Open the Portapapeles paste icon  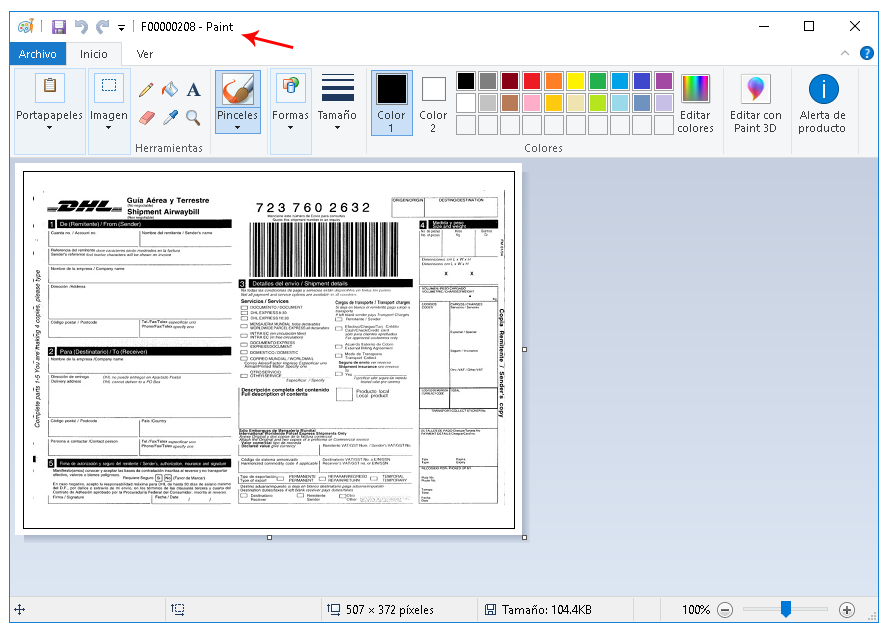click(50, 86)
